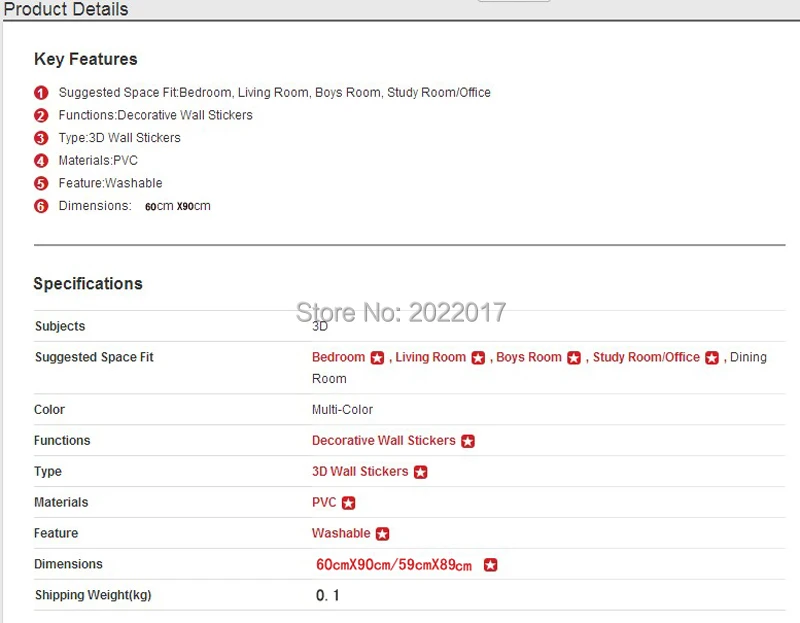
Task: Click the star icon after Living Room
Action: click(x=478, y=358)
